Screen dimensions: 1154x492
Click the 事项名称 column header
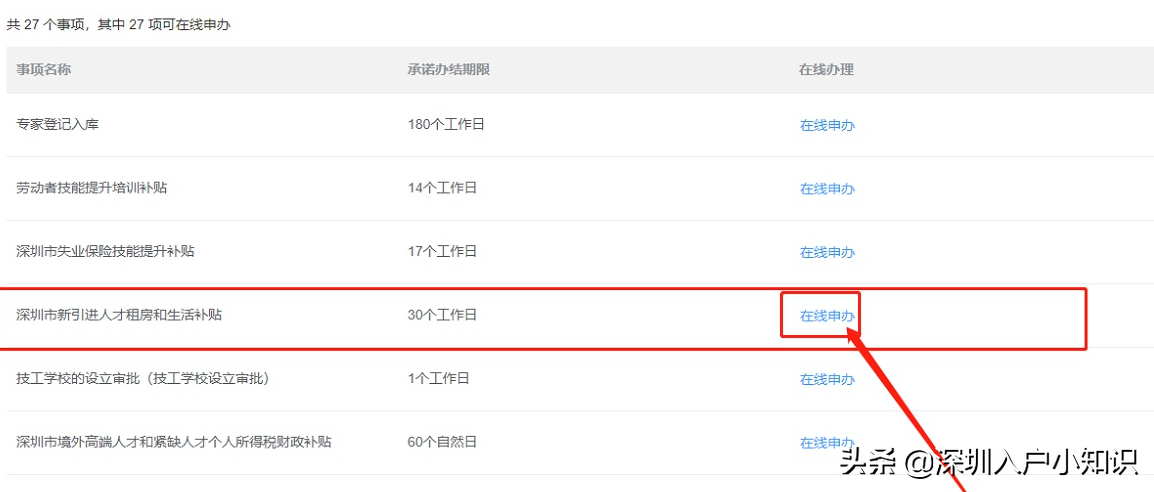click(43, 70)
